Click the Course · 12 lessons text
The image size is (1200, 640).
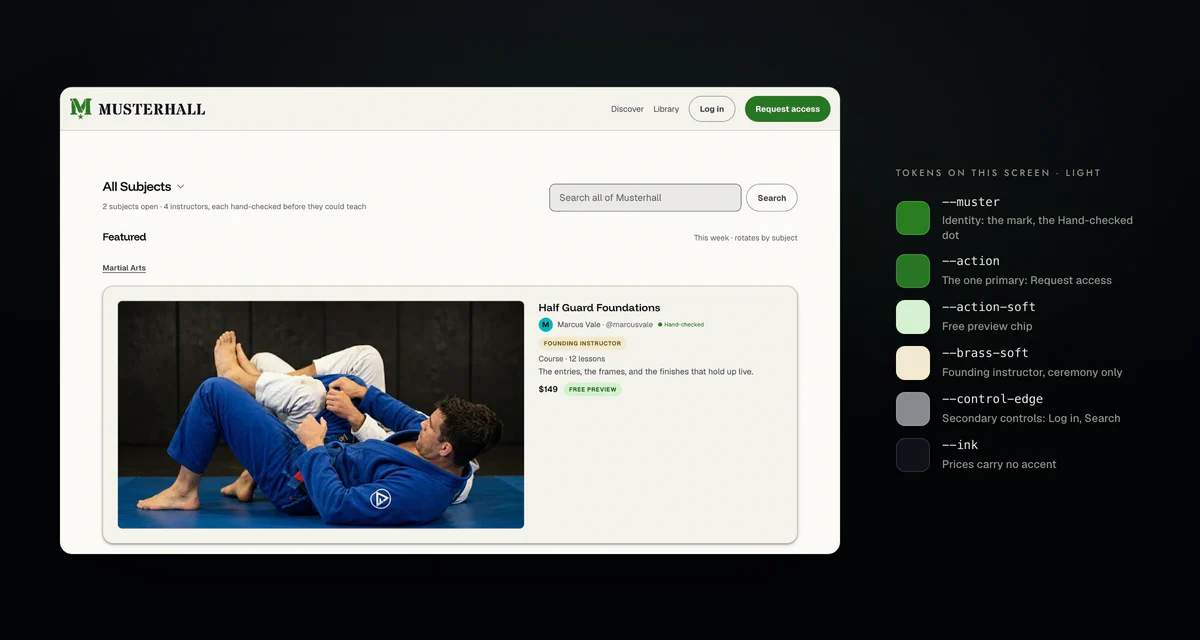pos(572,358)
